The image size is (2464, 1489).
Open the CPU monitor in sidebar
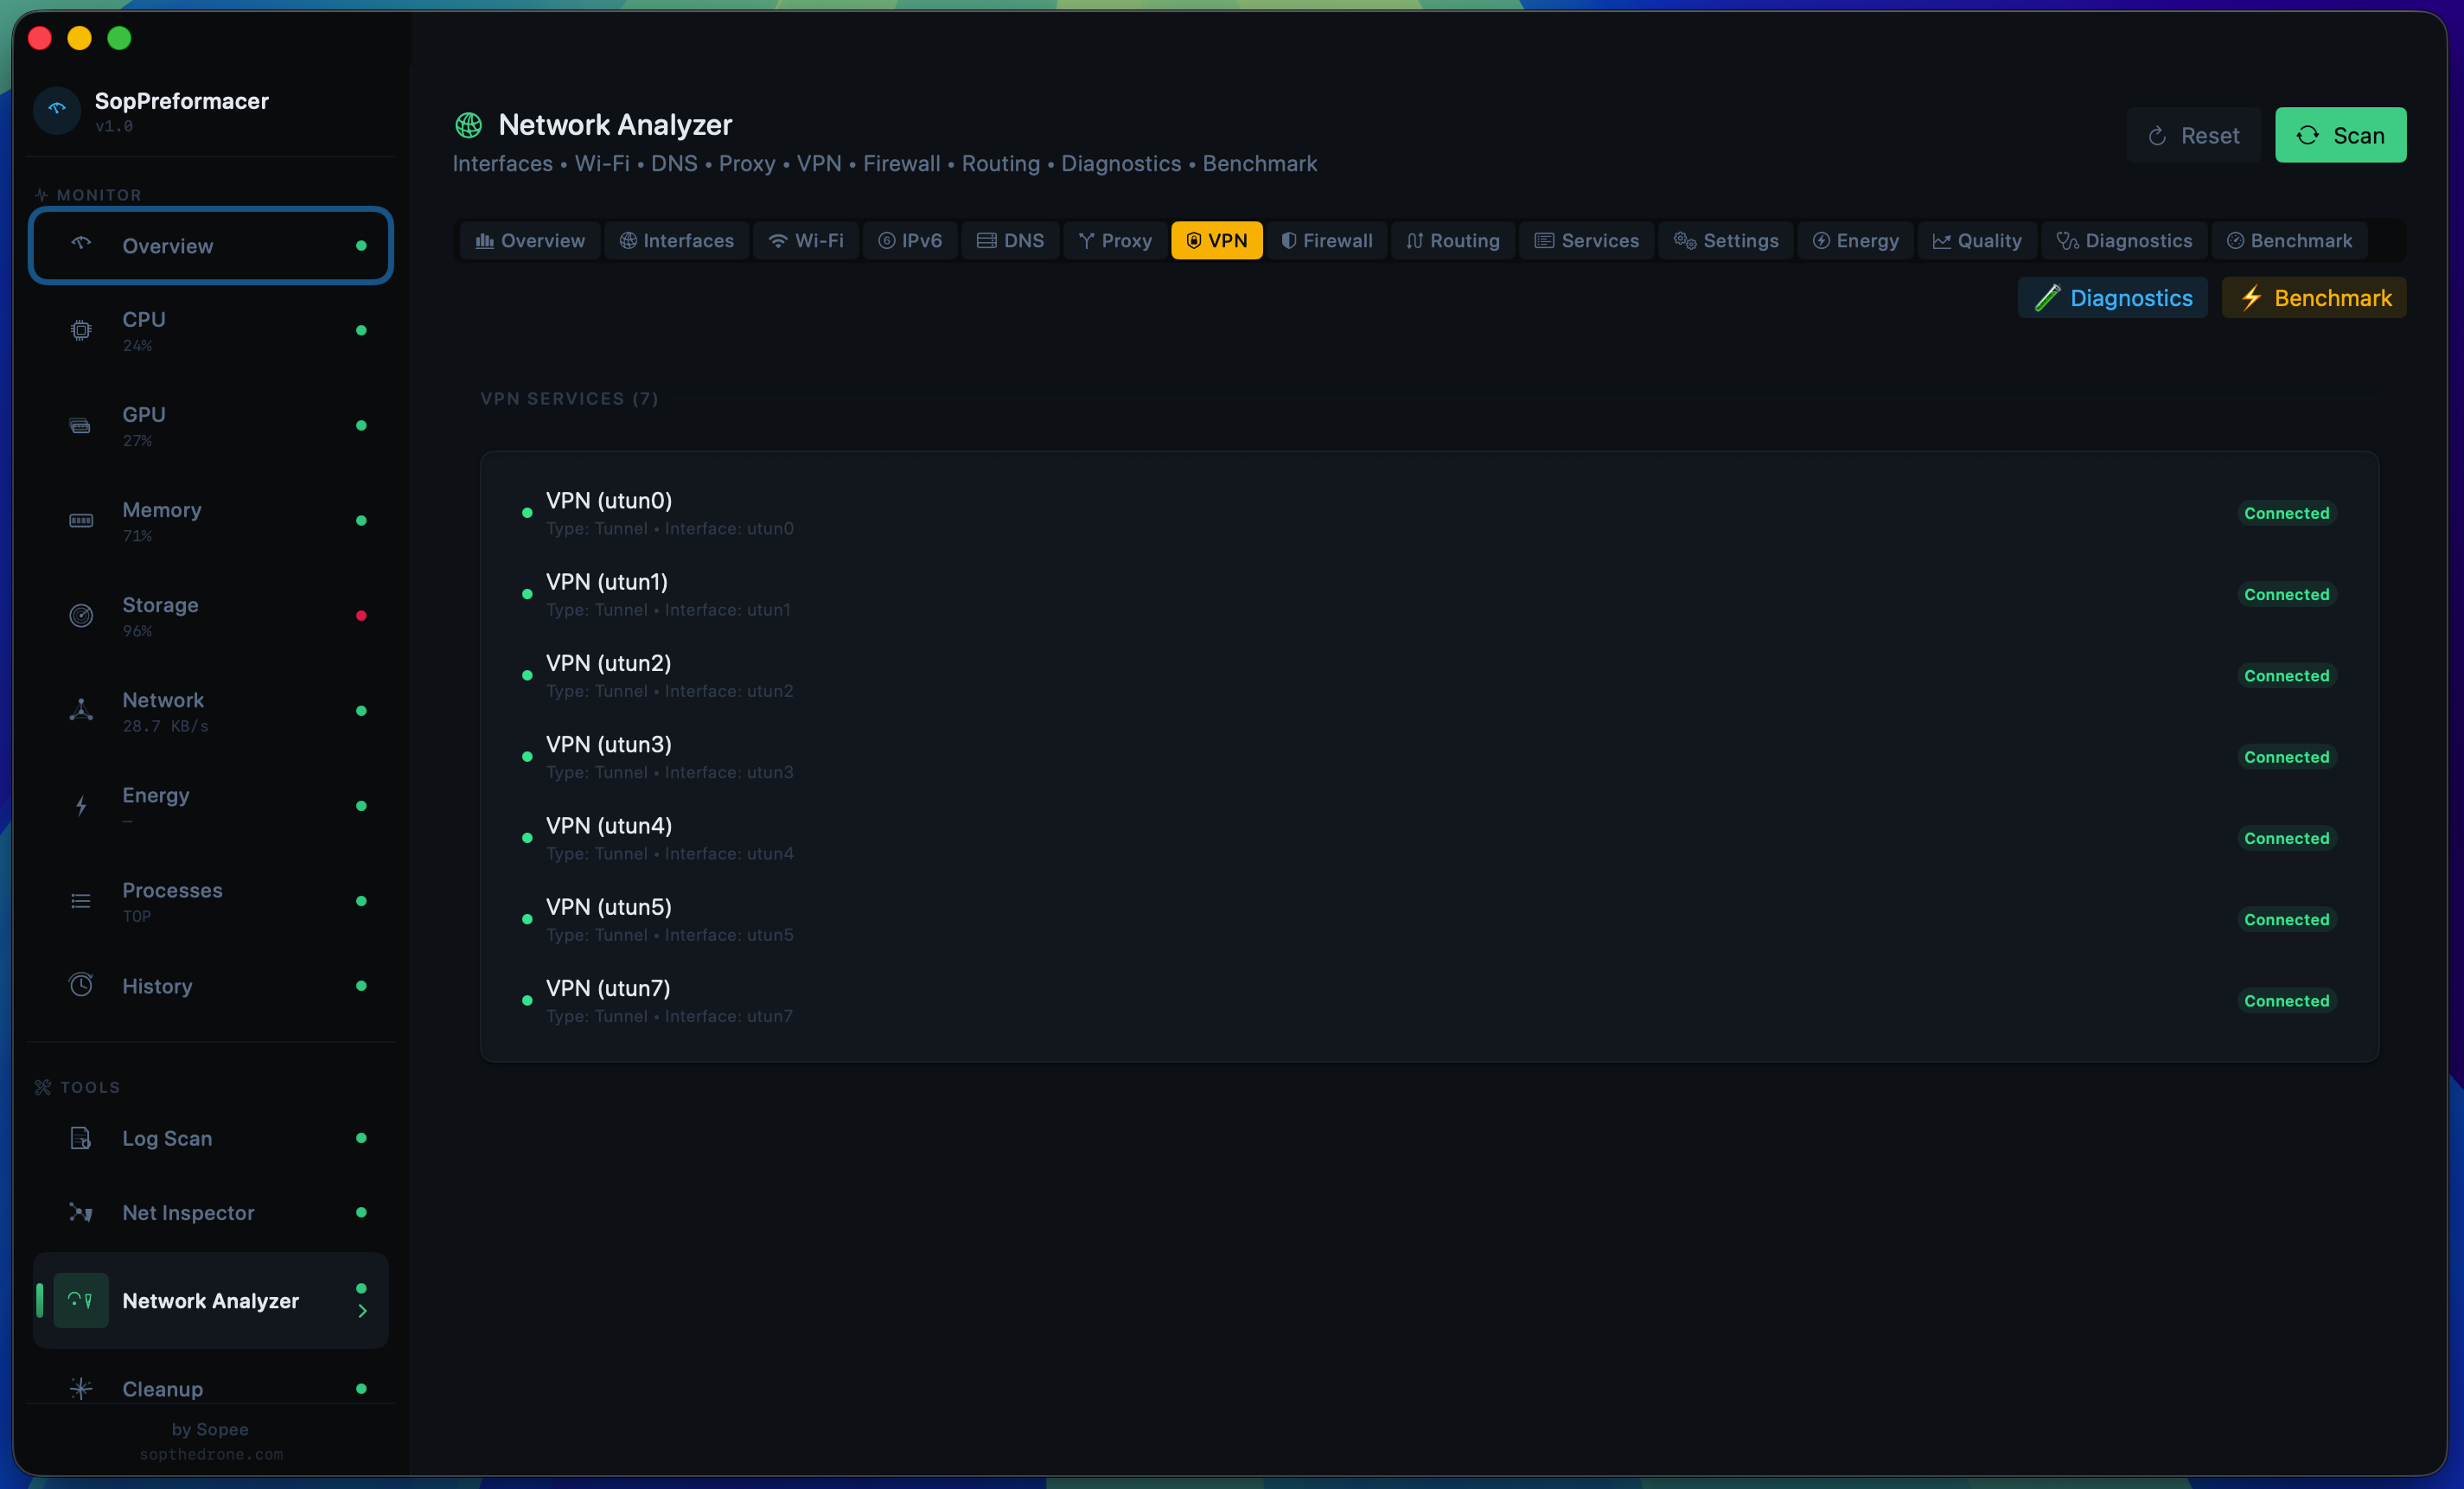(210, 330)
